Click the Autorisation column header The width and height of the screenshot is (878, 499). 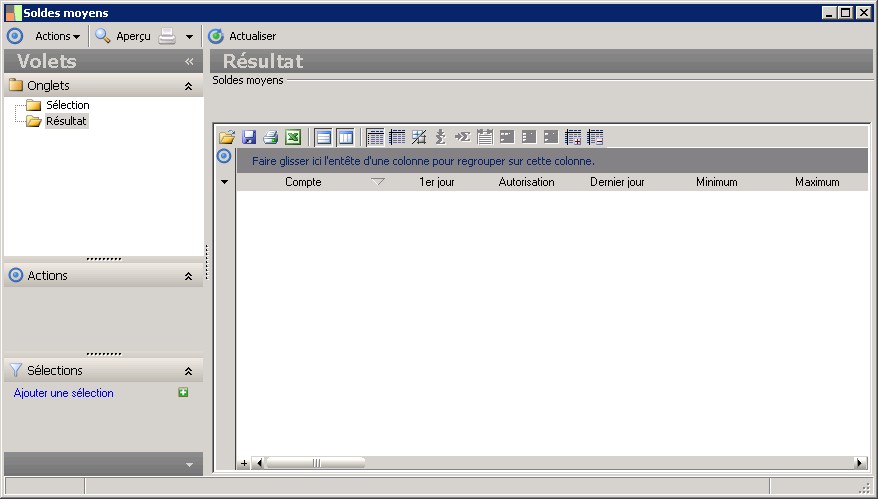[x=526, y=182]
